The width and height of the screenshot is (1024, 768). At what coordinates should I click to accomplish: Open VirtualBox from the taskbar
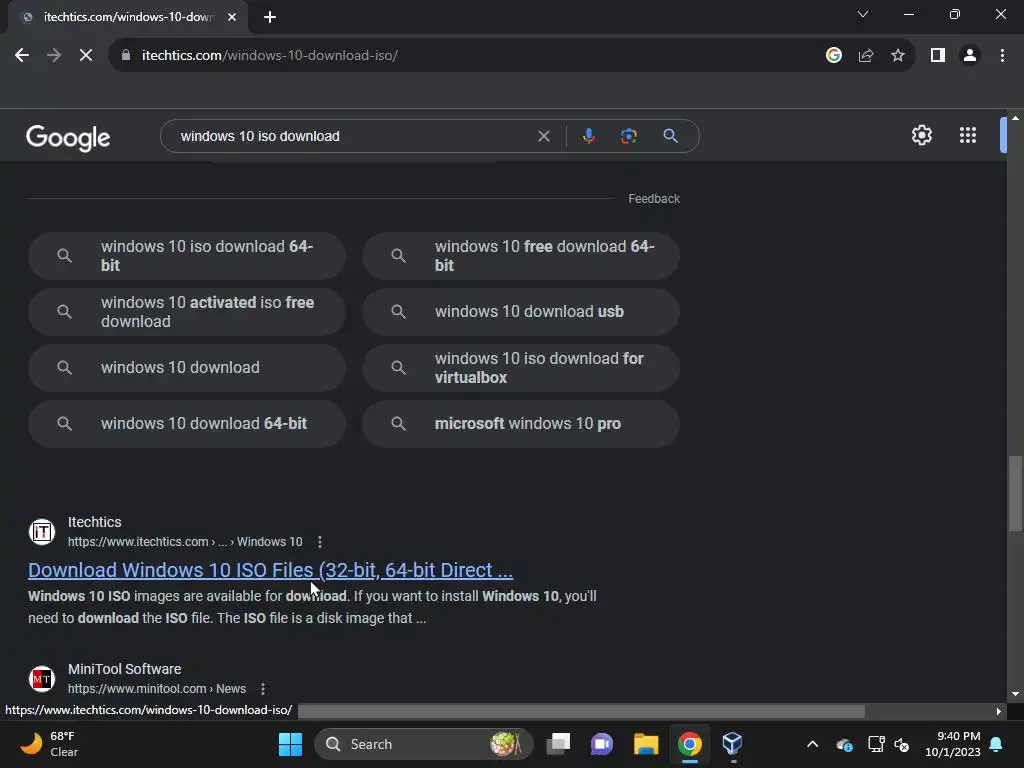(x=732, y=744)
